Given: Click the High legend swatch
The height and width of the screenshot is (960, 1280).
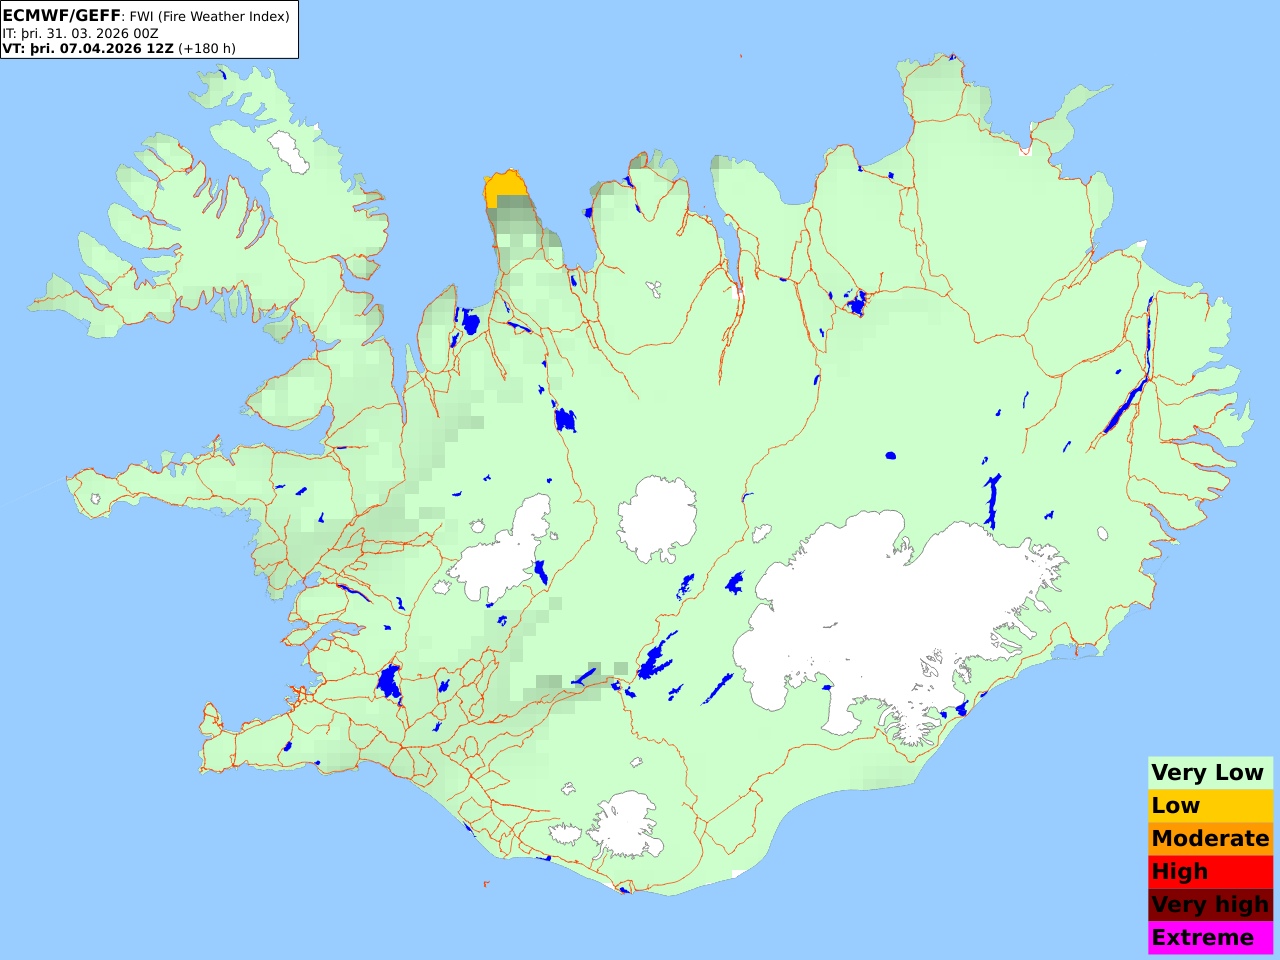Looking at the screenshot, I should 1210,871.
